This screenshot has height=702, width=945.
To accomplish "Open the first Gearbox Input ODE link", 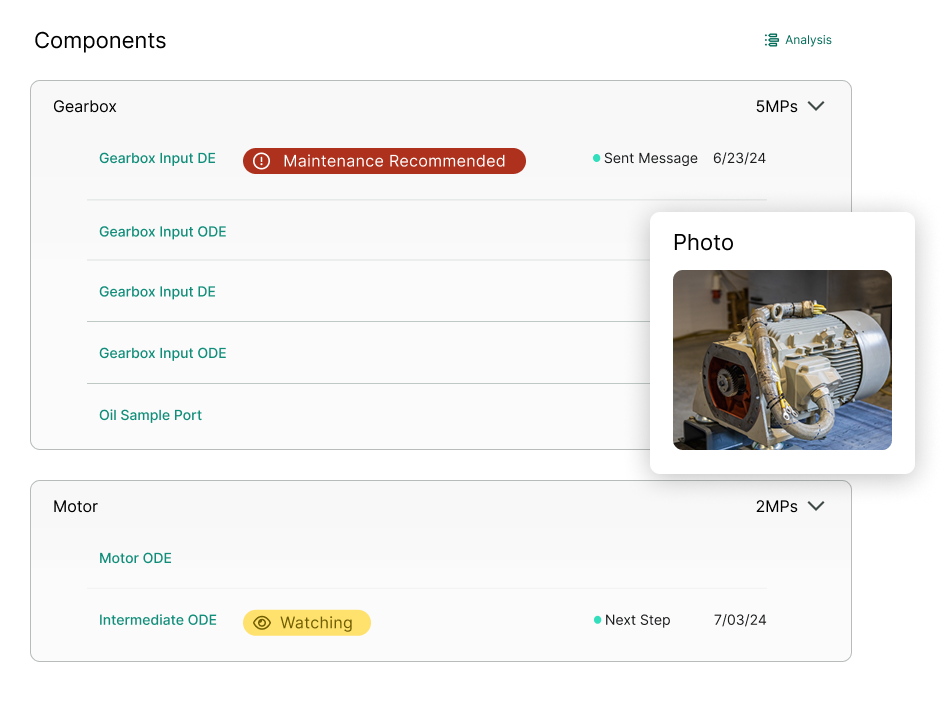I will pyautogui.click(x=163, y=232).
